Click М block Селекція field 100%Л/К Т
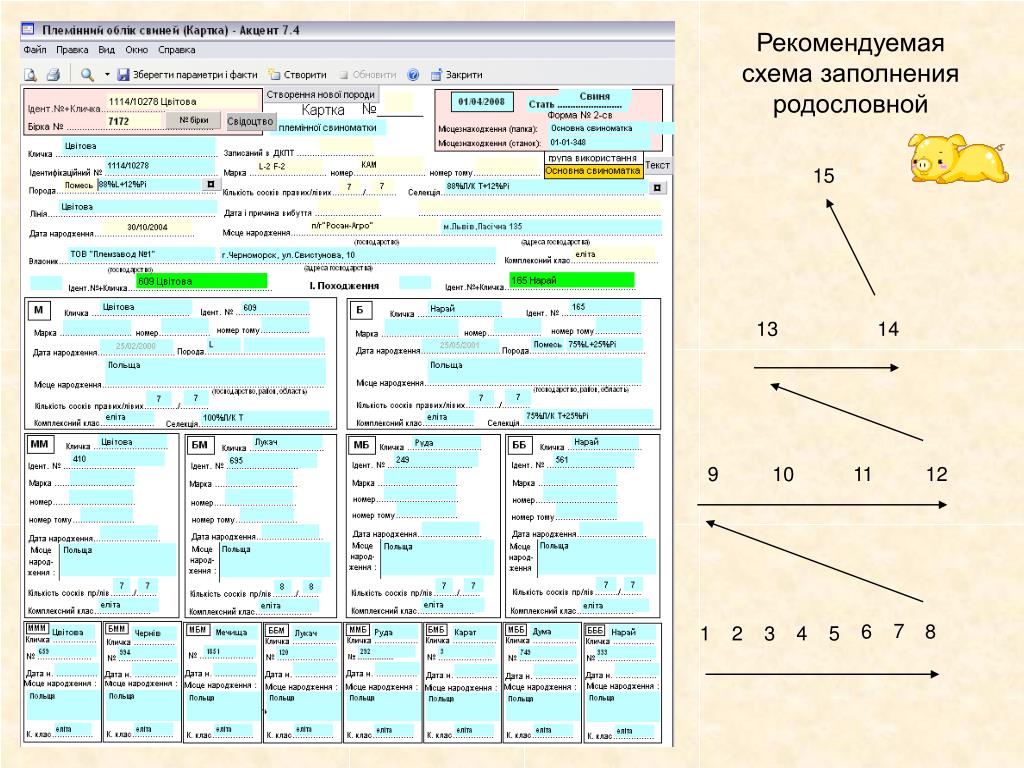The image size is (1024, 768). [x=264, y=418]
